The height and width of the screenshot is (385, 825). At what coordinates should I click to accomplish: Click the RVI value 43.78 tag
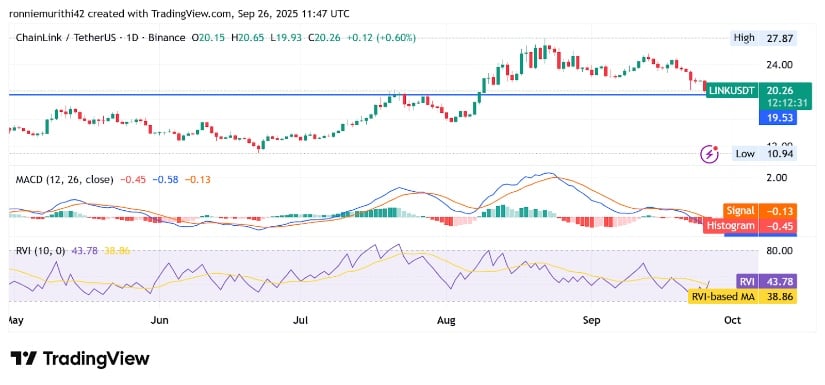[x=778, y=282]
